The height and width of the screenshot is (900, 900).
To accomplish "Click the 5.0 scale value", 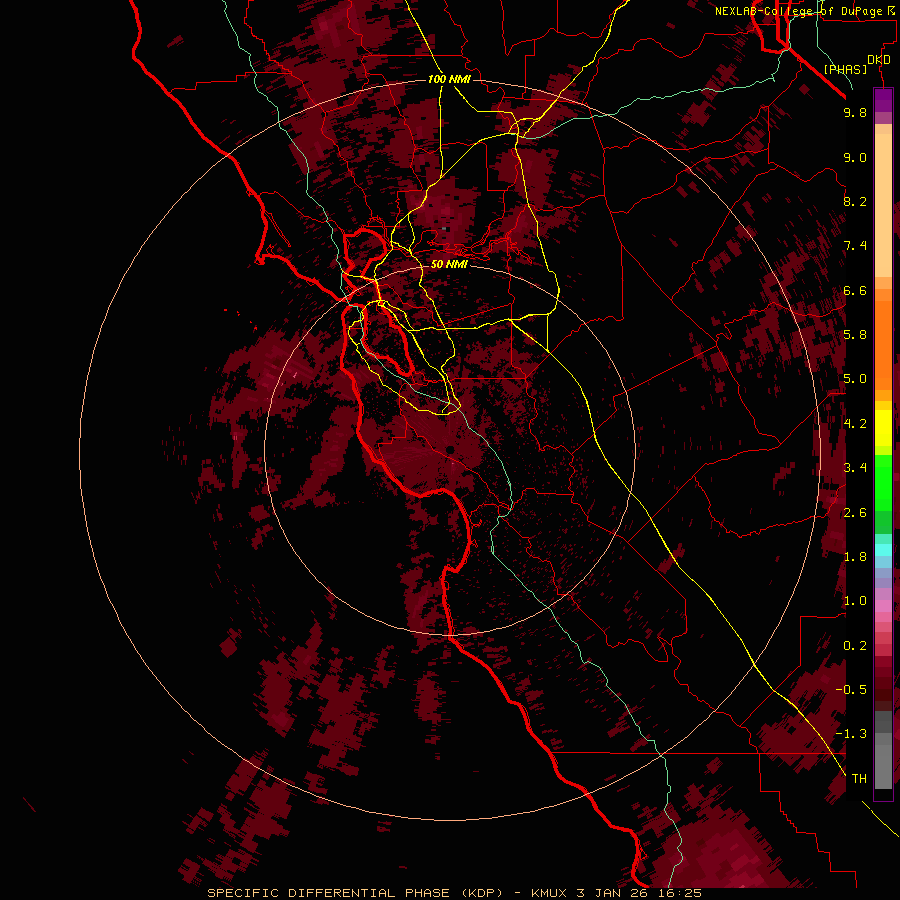I will click(x=855, y=379).
